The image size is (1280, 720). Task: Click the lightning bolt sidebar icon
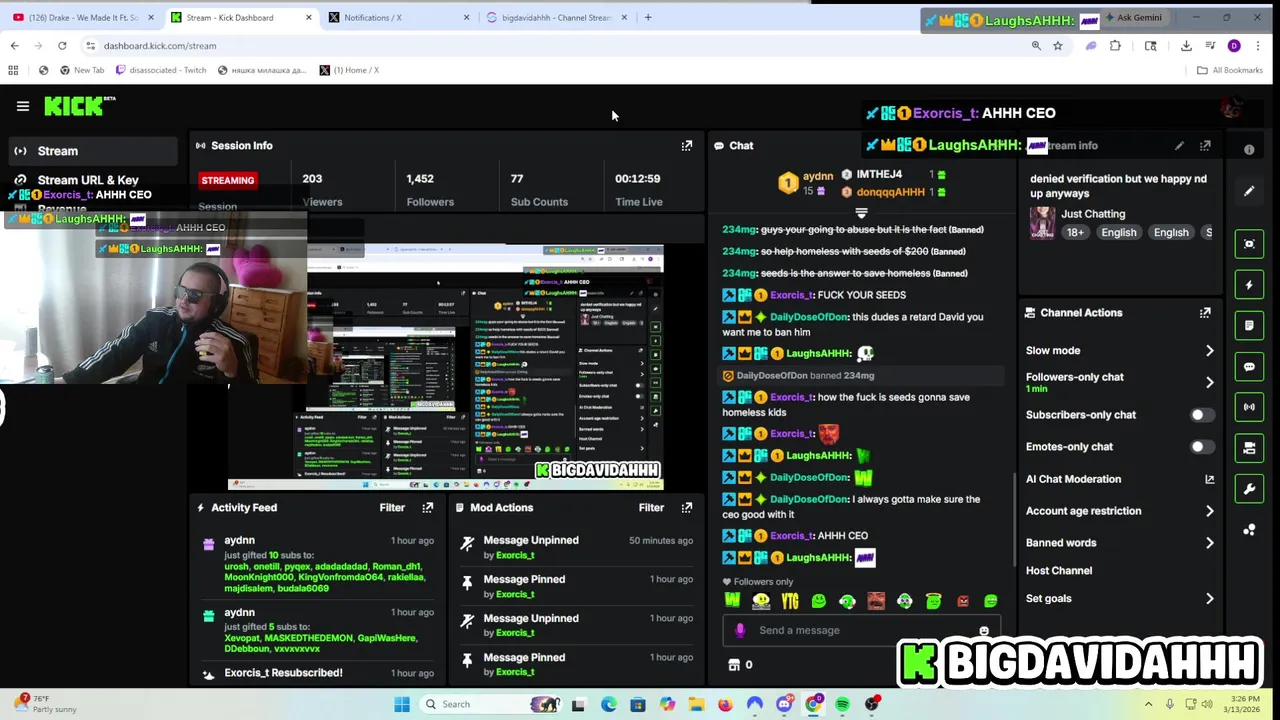coord(1249,285)
